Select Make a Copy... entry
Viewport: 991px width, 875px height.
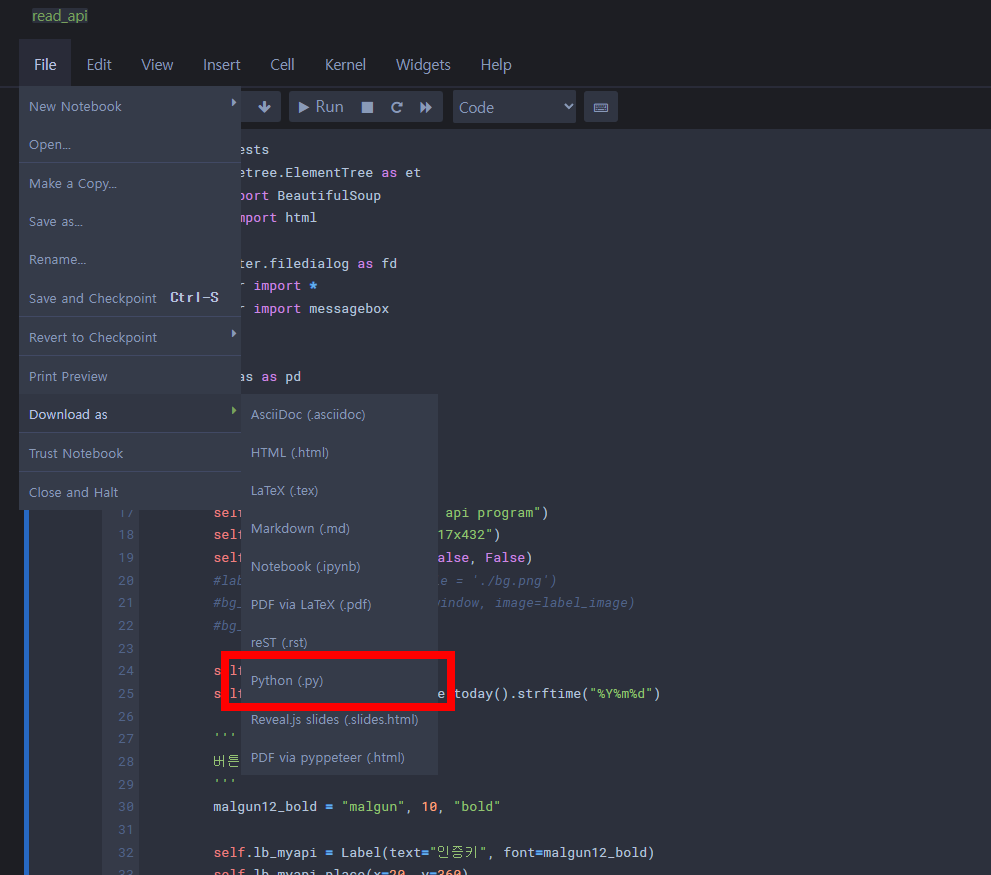click(130, 183)
